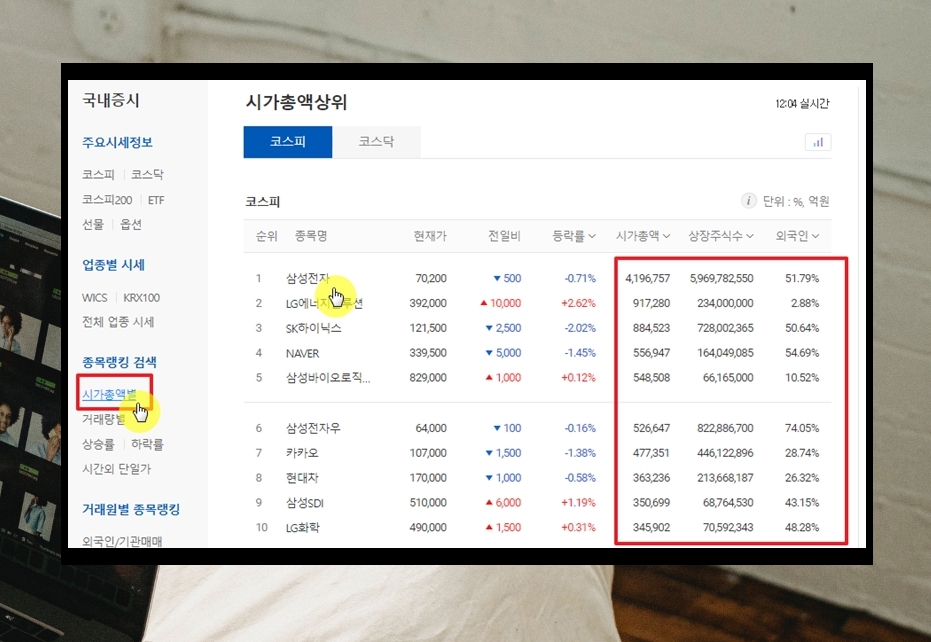Viewport: 931px width, 642px height.
Task: Open 코스피200 sidebar link
Action: [x=107, y=200]
